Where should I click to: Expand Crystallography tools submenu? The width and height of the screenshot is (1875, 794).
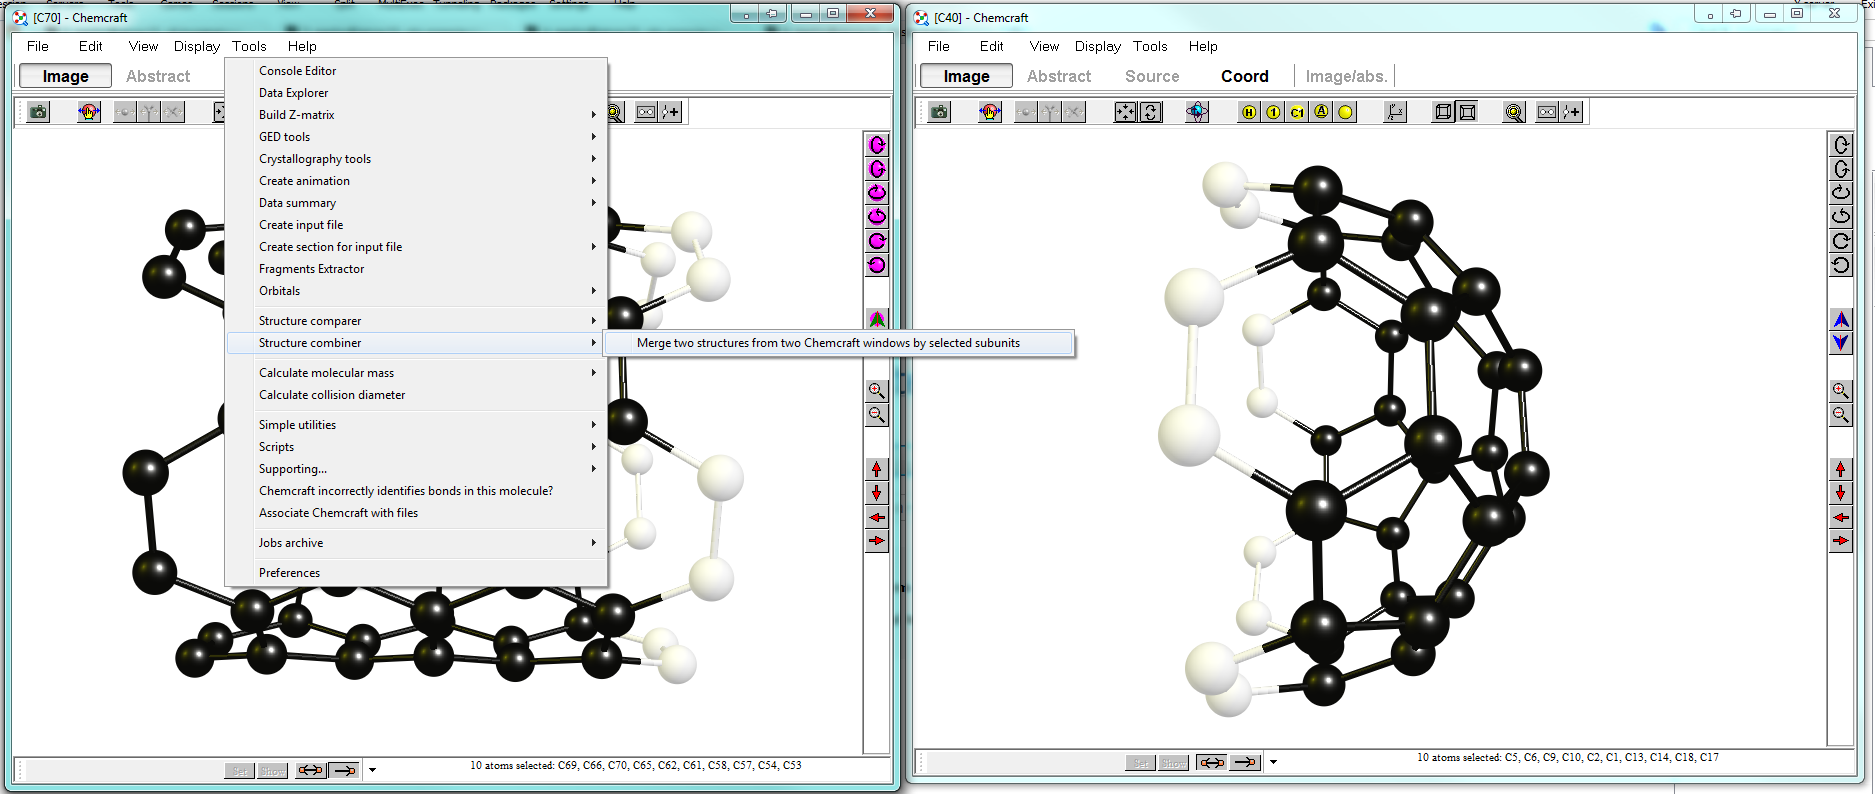[x=416, y=159]
